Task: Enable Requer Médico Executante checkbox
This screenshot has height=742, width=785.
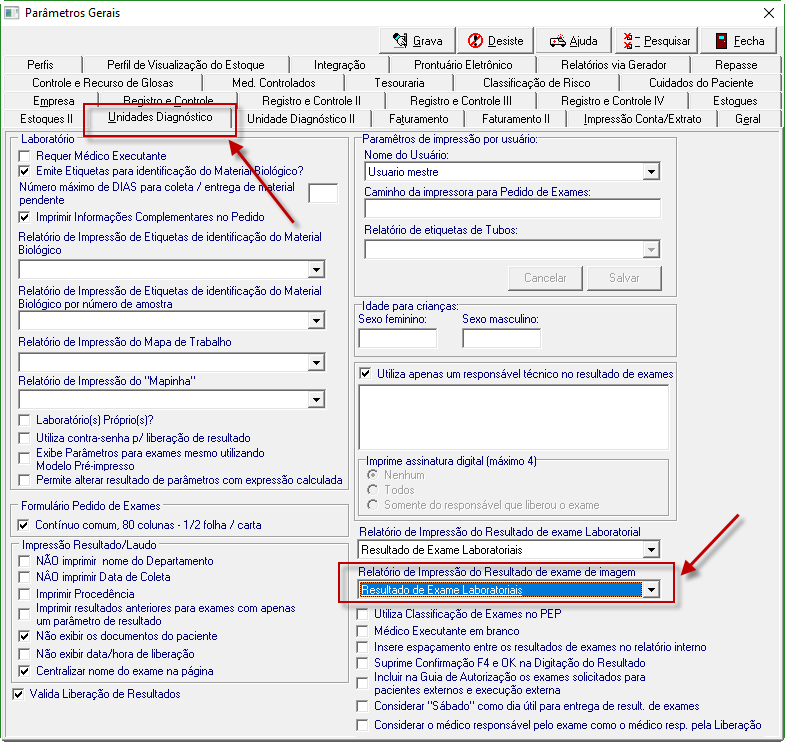Action: (24, 156)
